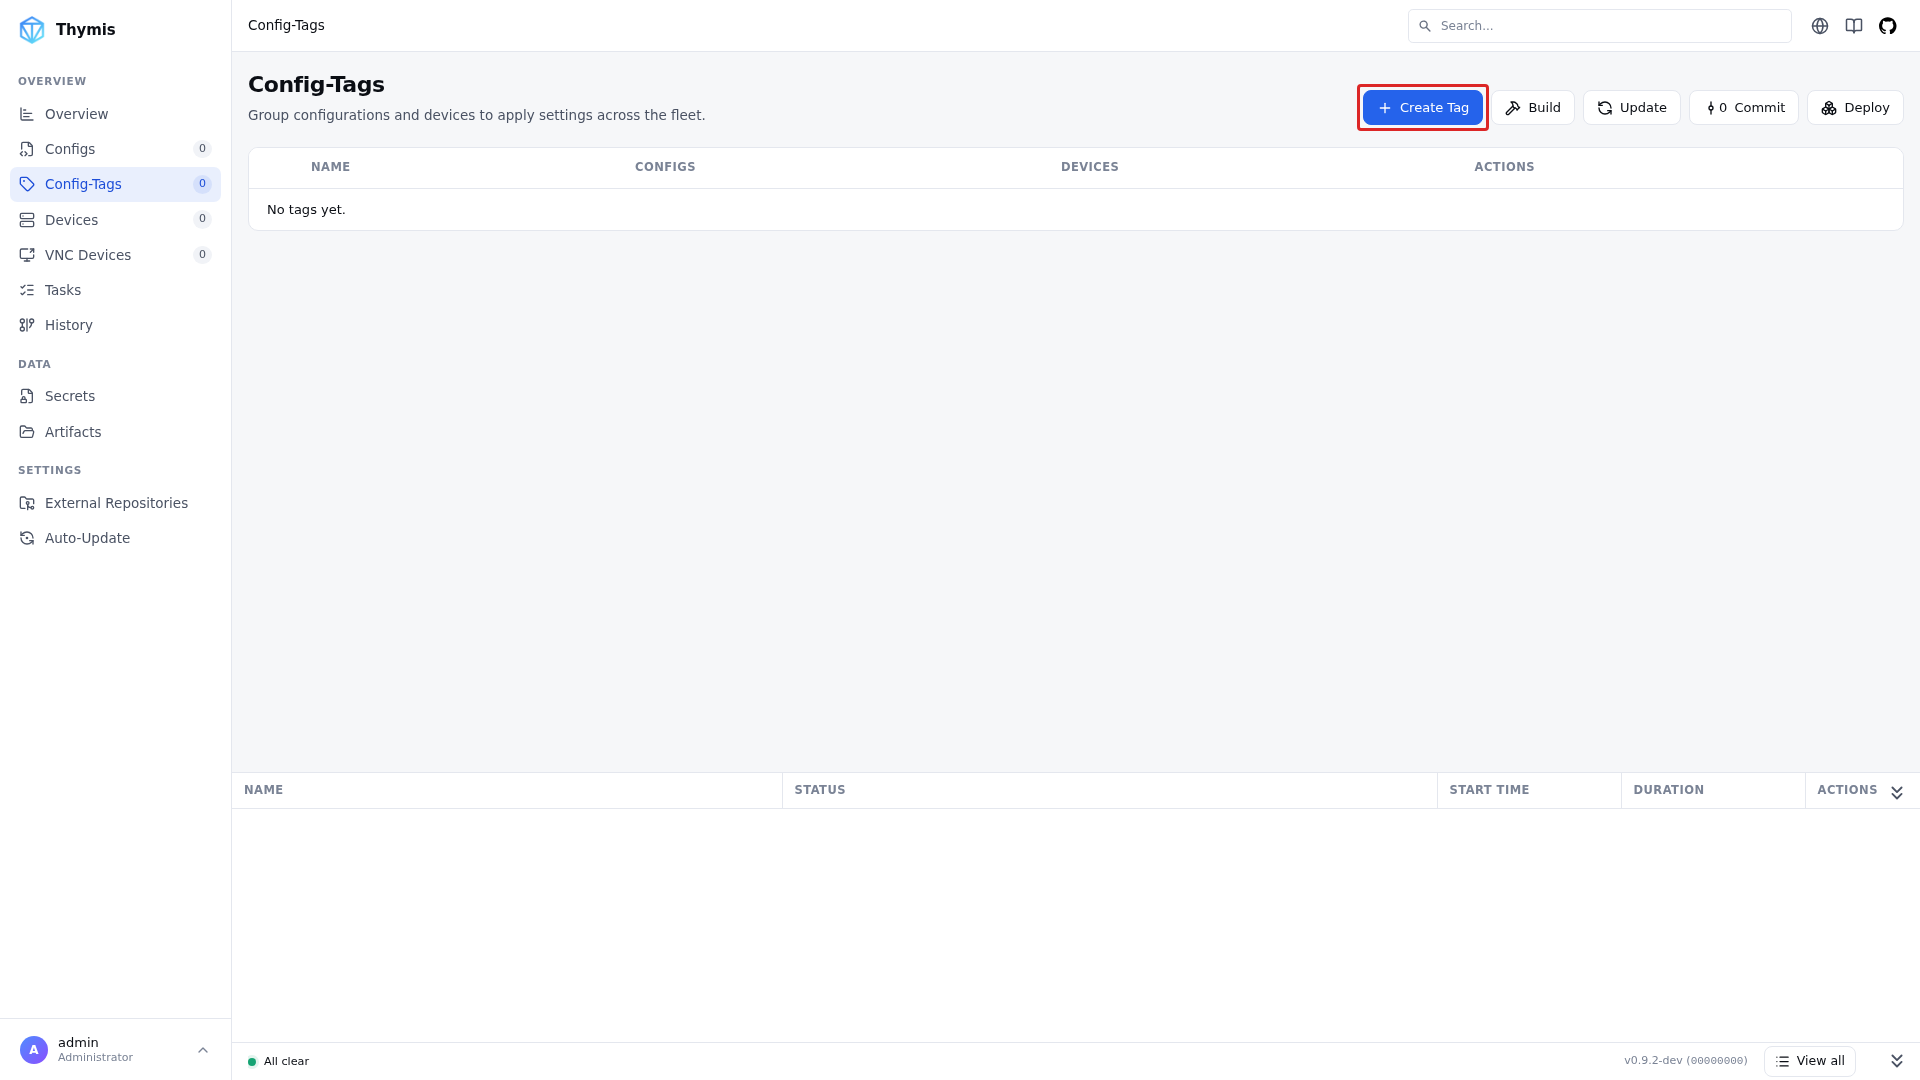The image size is (1920, 1080).
Task: Click the admin avatar icon
Action: pos(34,1050)
